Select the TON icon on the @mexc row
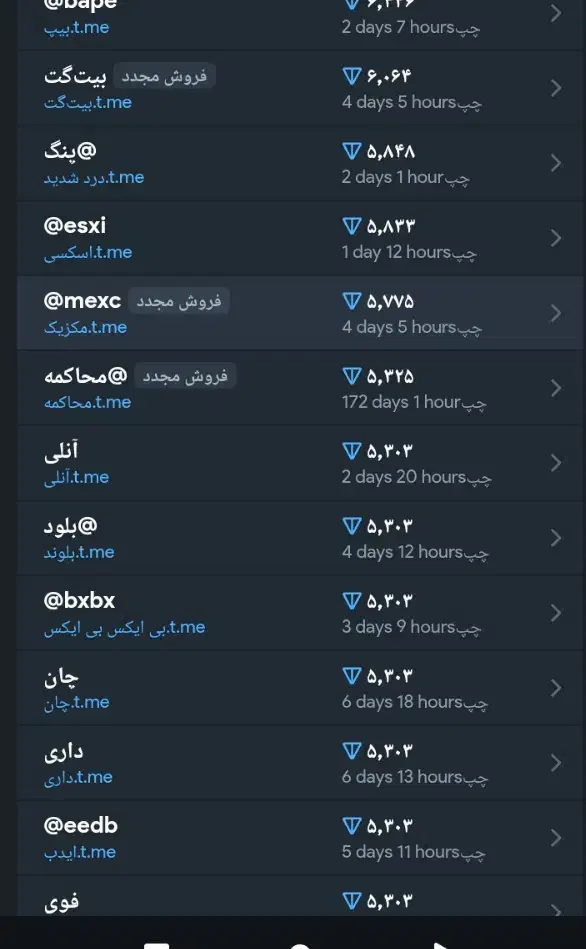Screen dimensions: 586x949 (351, 300)
